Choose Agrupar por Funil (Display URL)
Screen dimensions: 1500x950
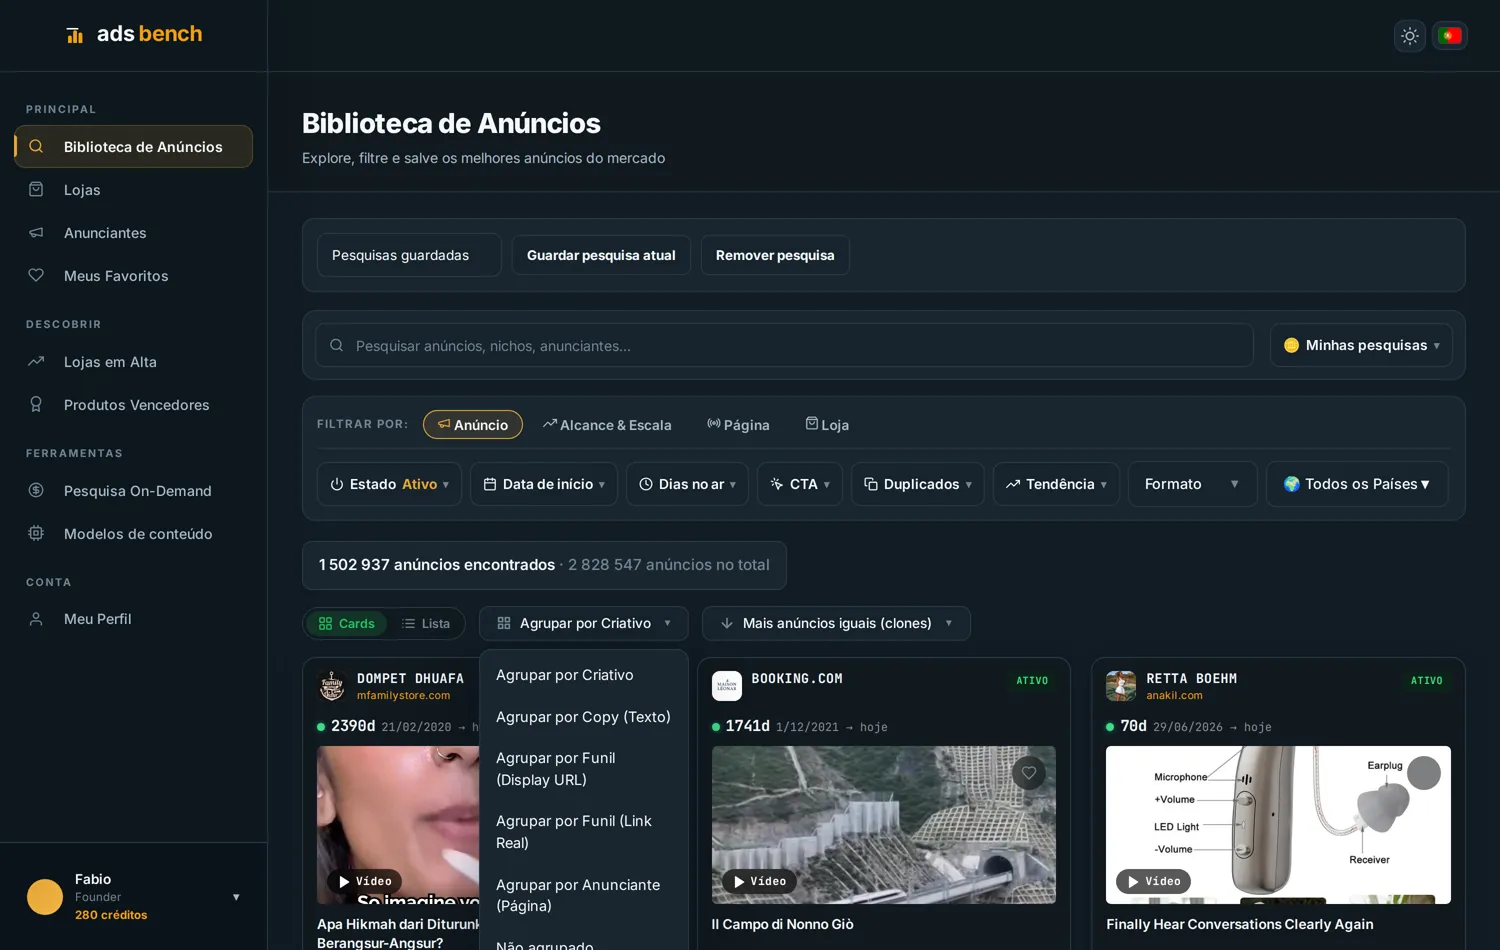tap(584, 769)
